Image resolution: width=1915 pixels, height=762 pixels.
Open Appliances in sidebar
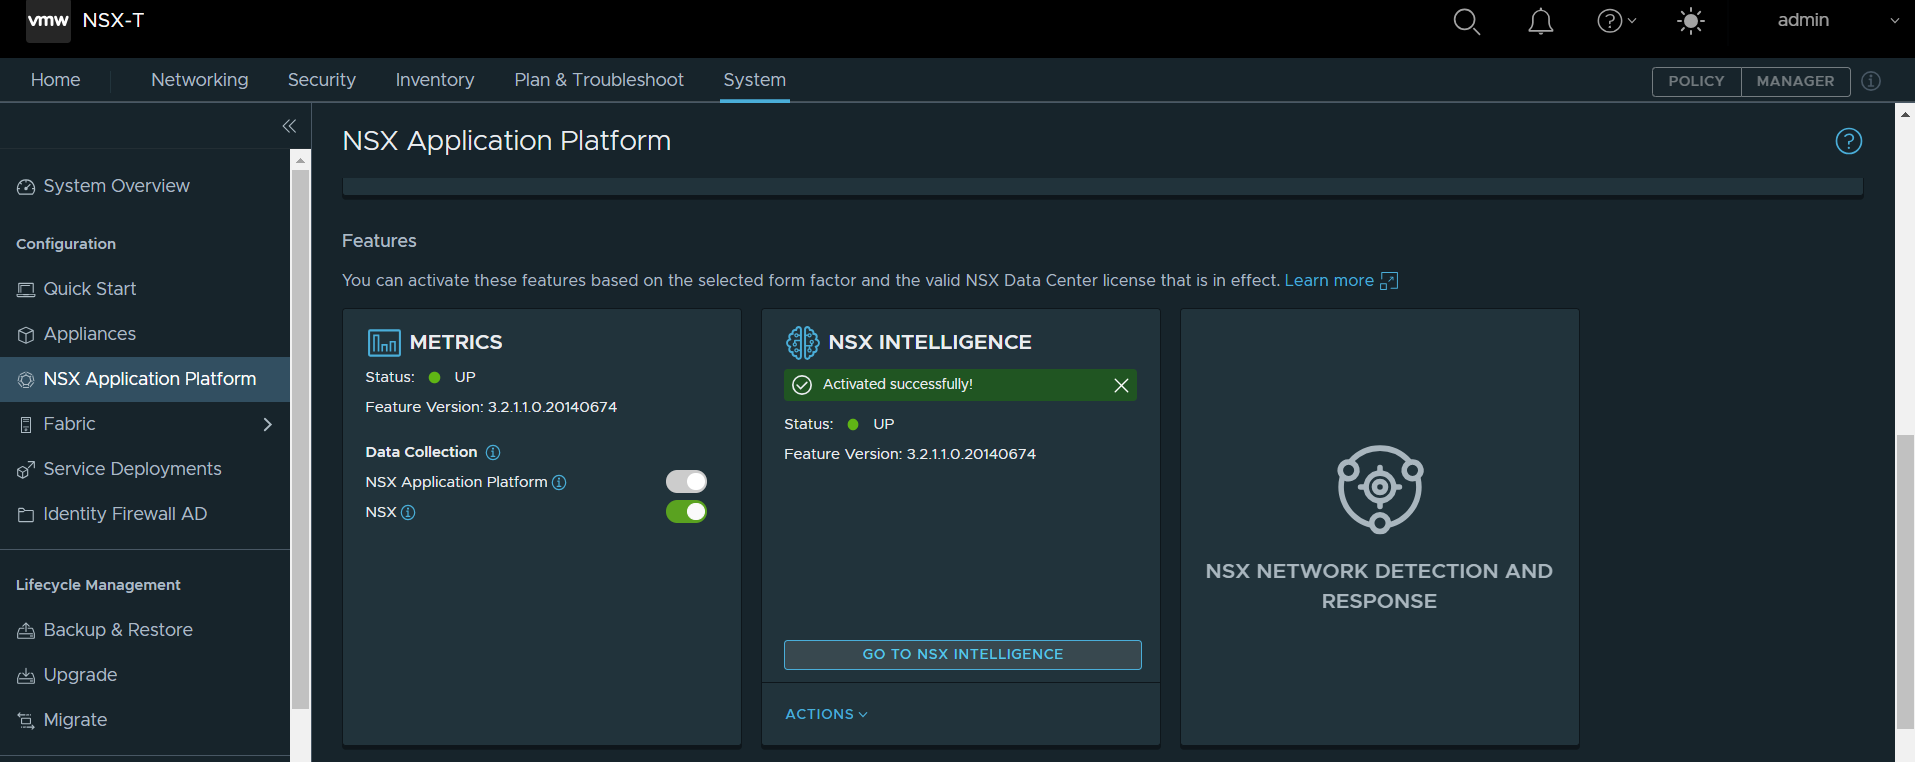(90, 334)
